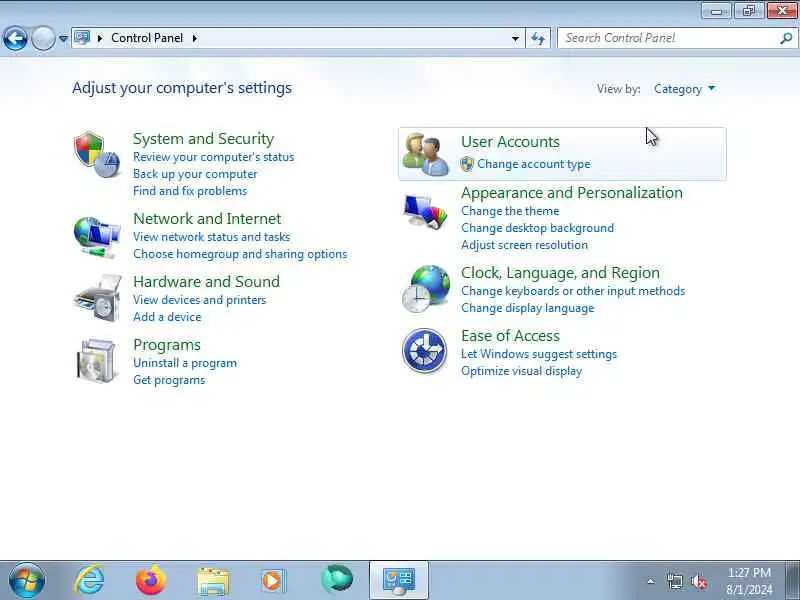This screenshot has height=600, width=800.
Task: Open Appearance and Personalization heading
Action: 571,193
